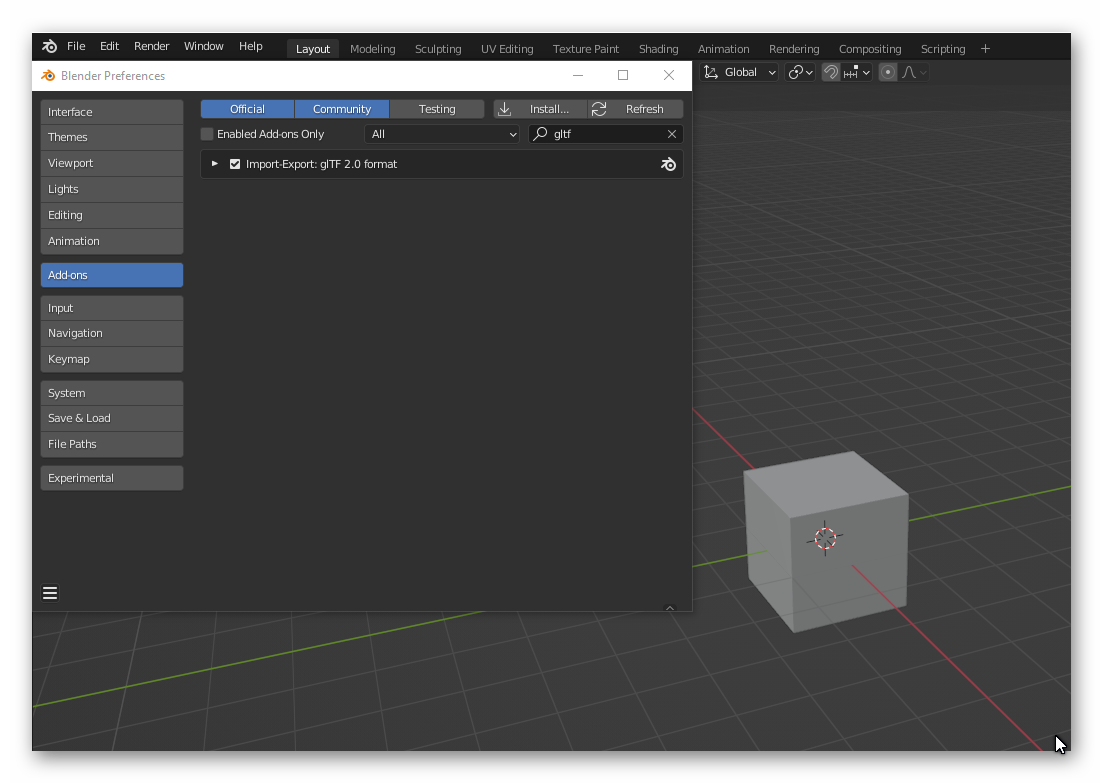The image size is (1103, 783).
Task: Open the preferences hamburger menu
Action: pyautogui.click(x=50, y=594)
